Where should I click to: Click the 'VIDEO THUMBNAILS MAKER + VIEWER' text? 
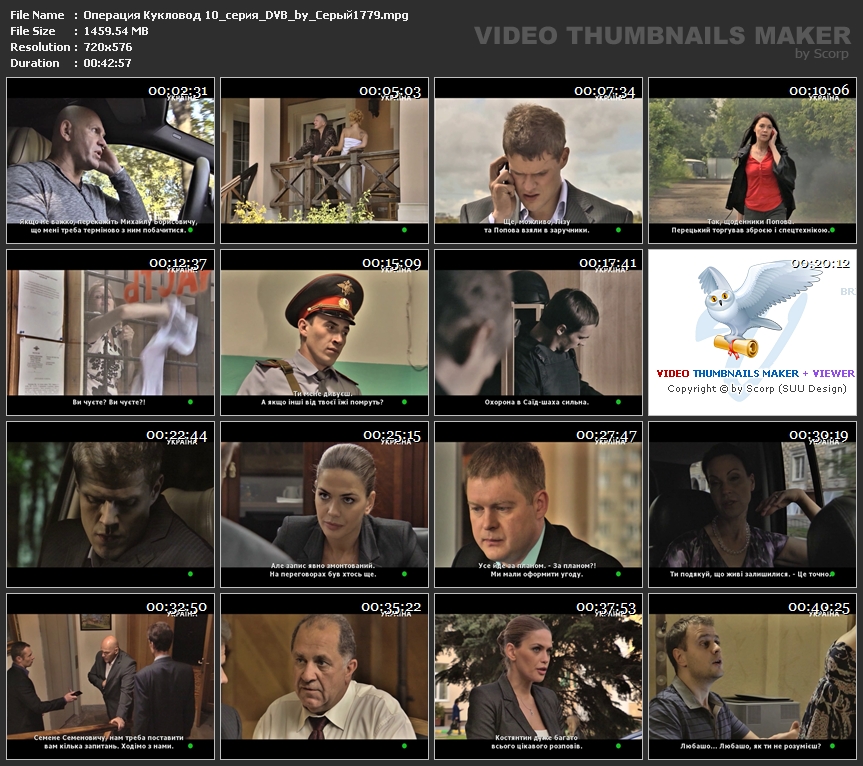755,373
